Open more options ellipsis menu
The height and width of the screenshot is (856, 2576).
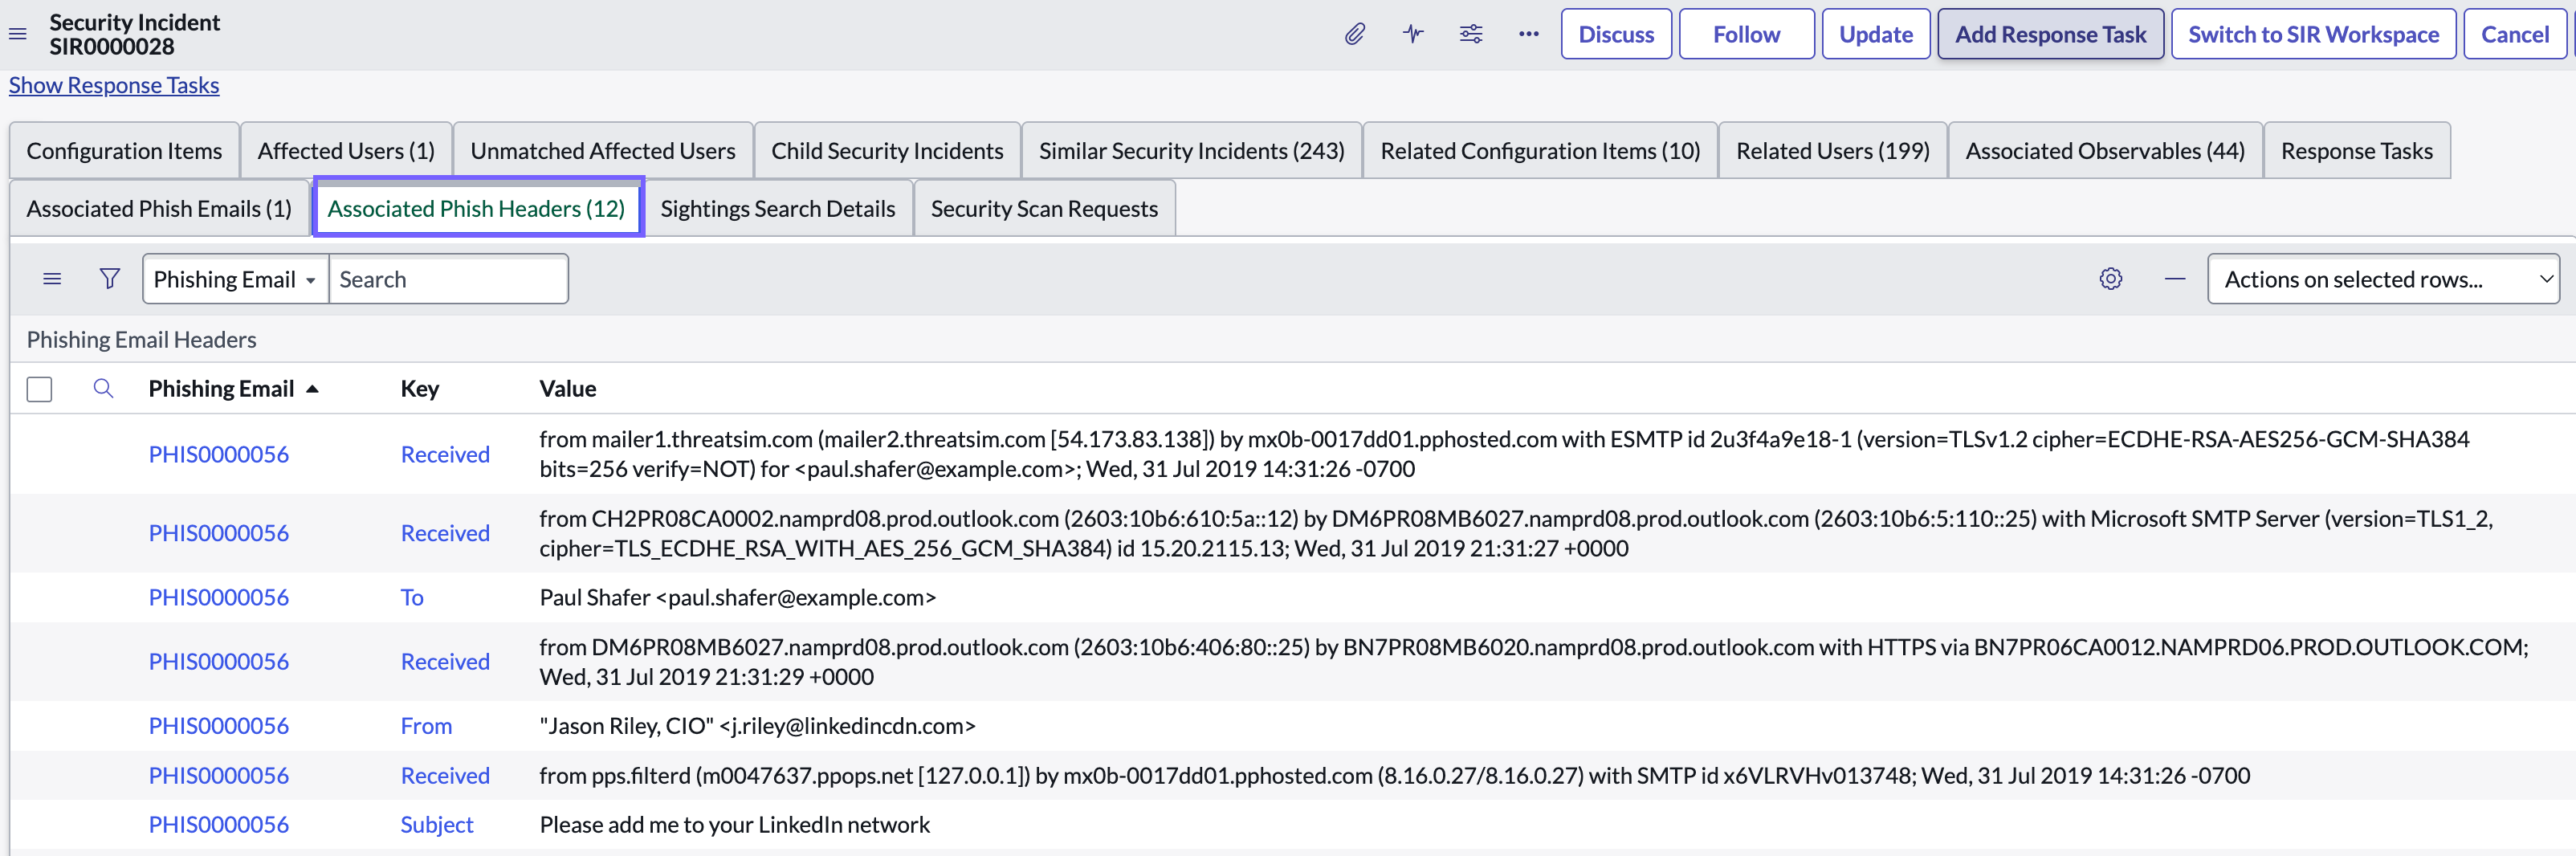1528,35
